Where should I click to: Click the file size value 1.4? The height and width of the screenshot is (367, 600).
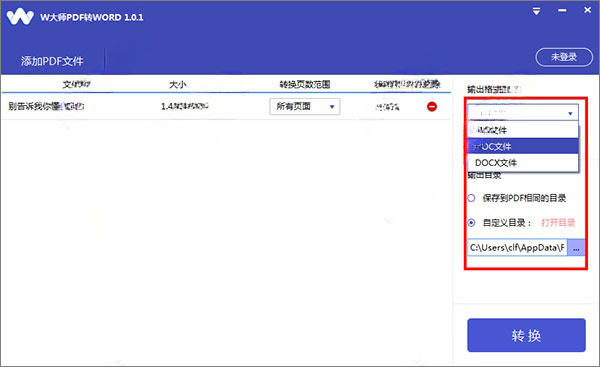point(185,106)
